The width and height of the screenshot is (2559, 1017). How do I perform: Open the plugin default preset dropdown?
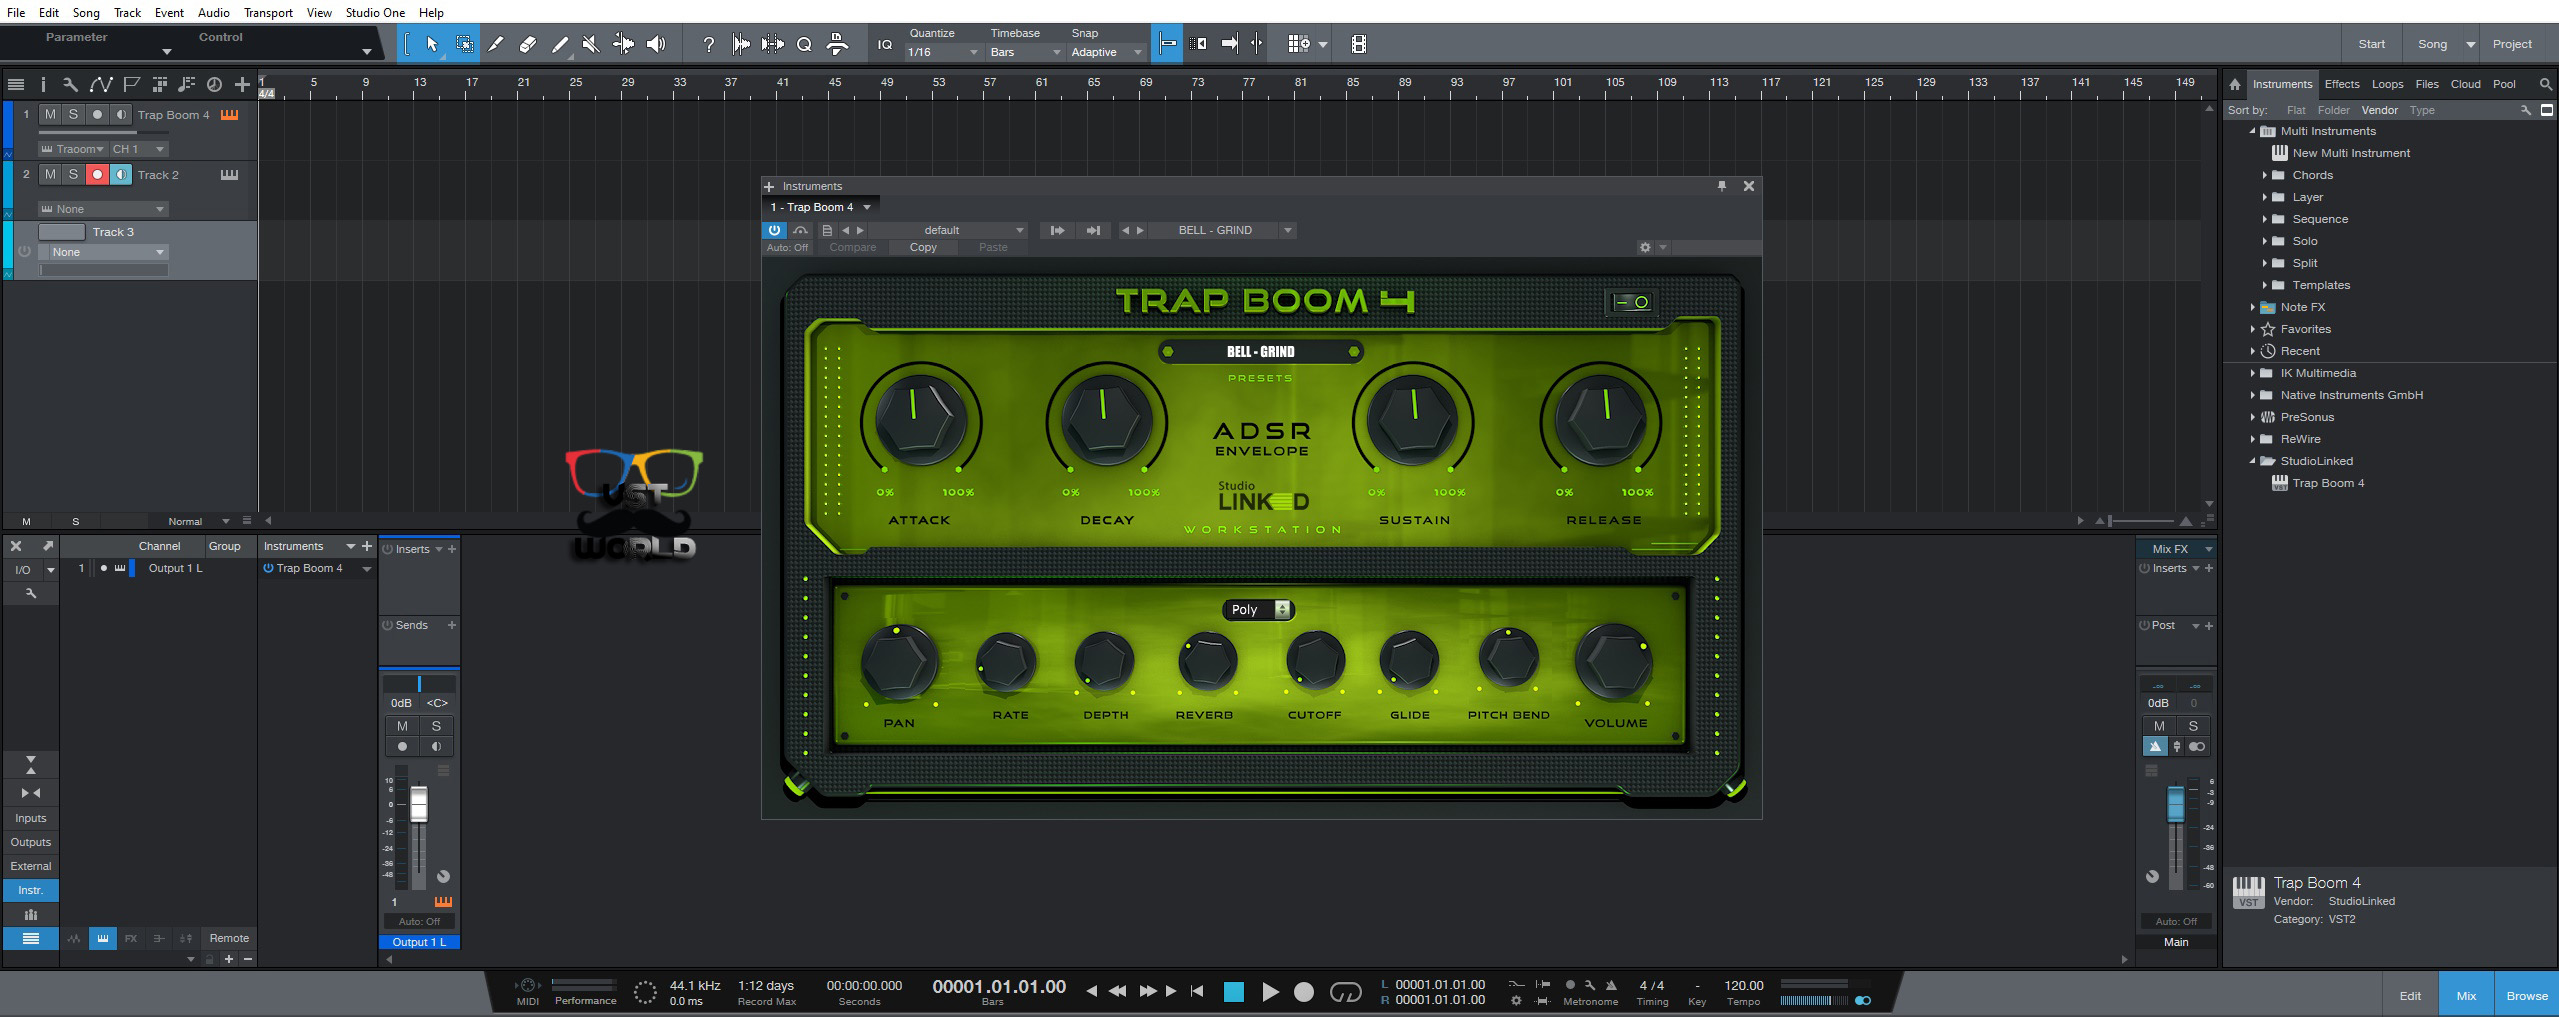point(948,230)
